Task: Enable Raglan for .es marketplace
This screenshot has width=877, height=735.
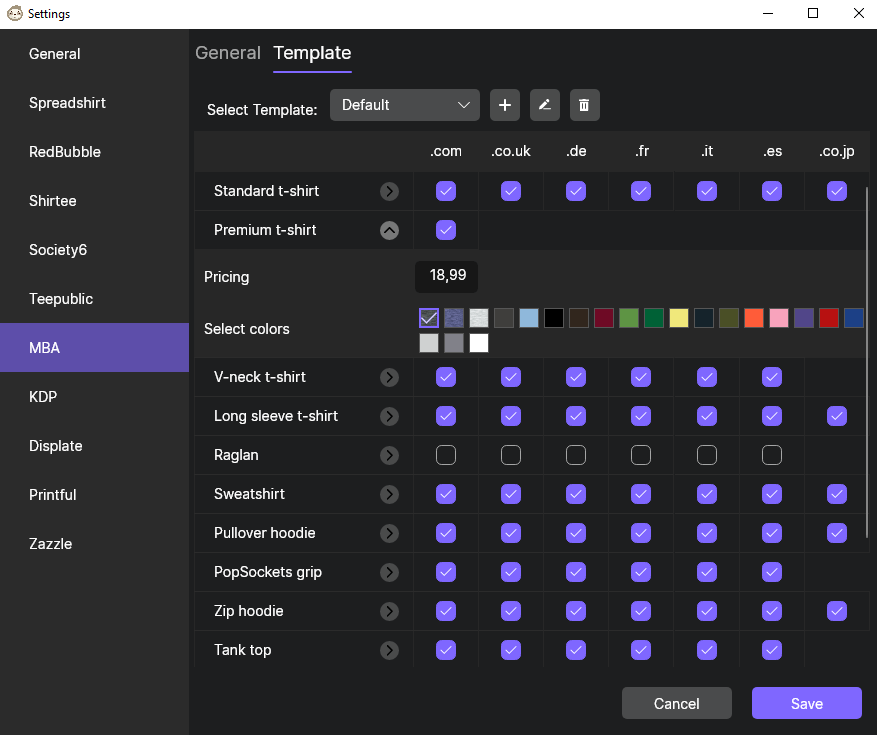Action: click(x=772, y=455)
